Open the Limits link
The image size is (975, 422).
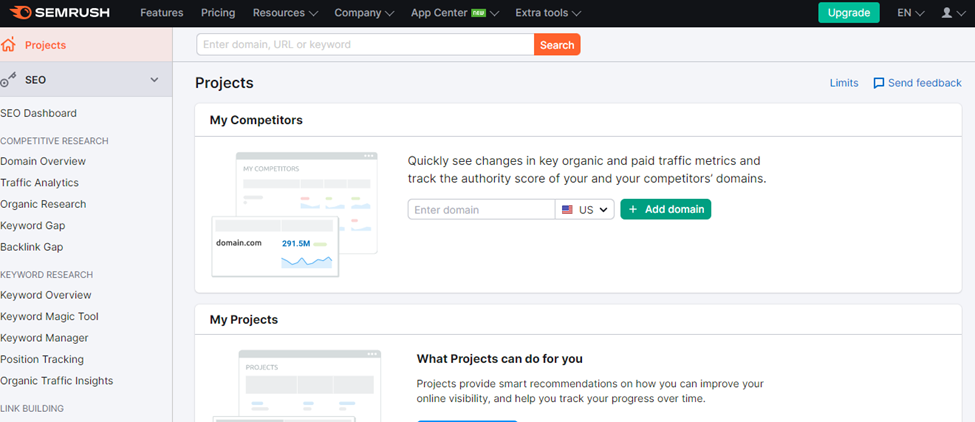click(x=844, y=83)
